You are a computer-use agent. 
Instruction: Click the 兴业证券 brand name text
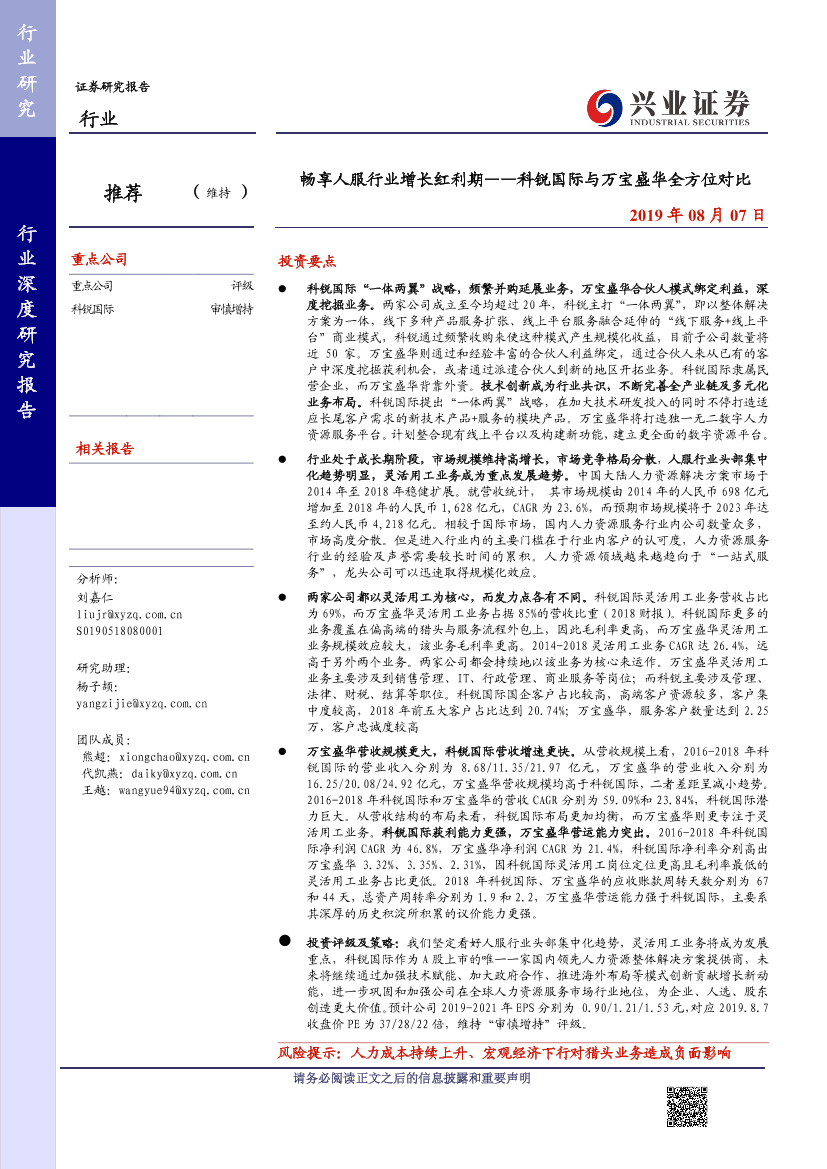(687, 101)
